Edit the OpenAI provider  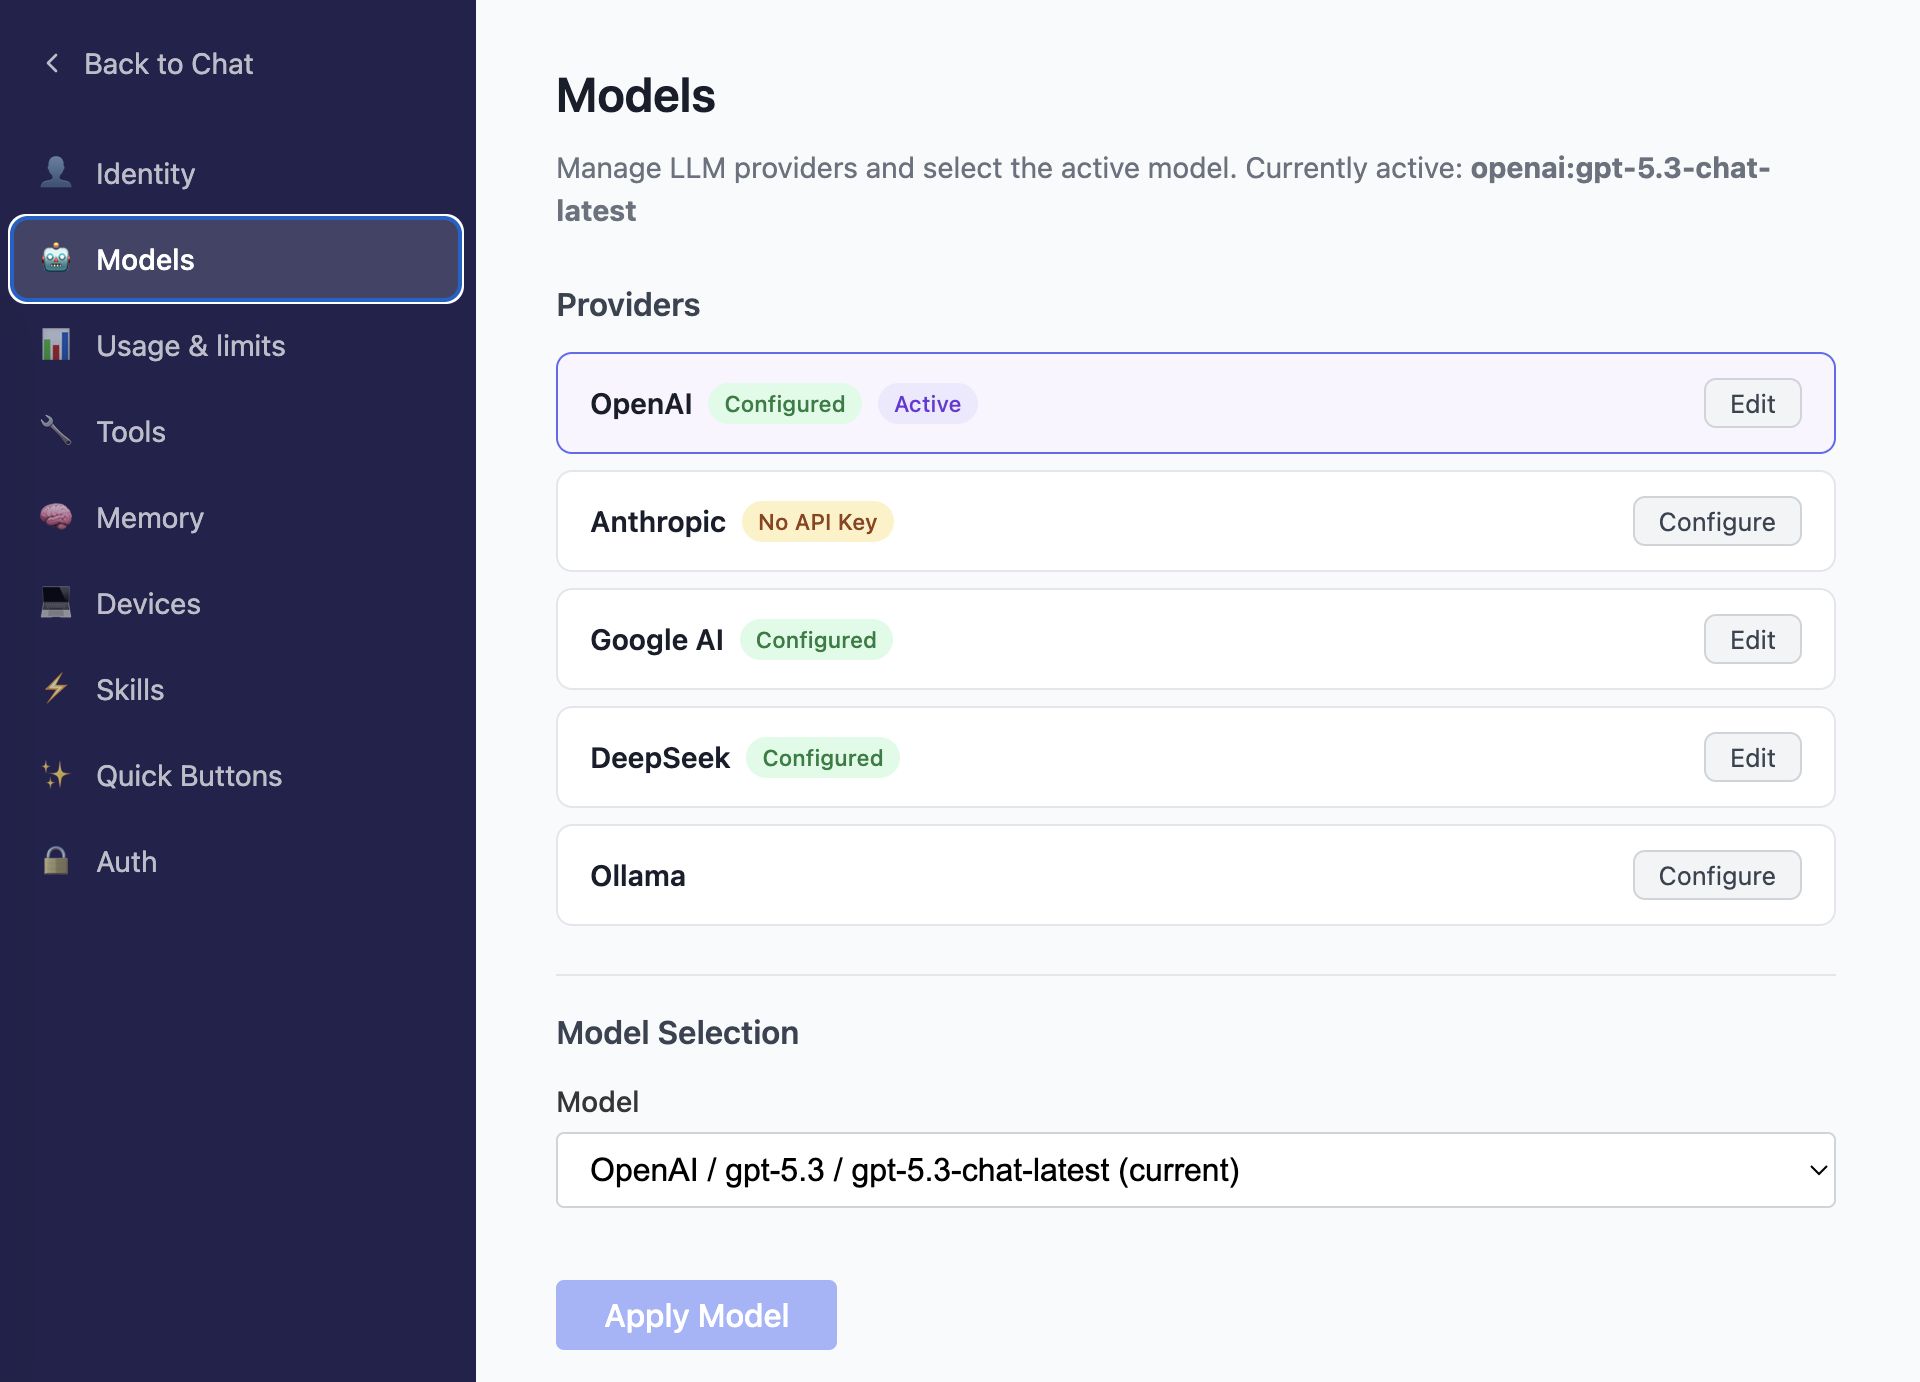1752,403
